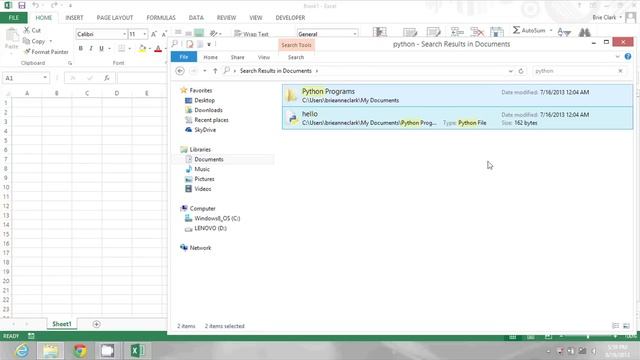The image size is (640, 360).
Task: Select the Python Programs folder result
Action: (457, 96)
